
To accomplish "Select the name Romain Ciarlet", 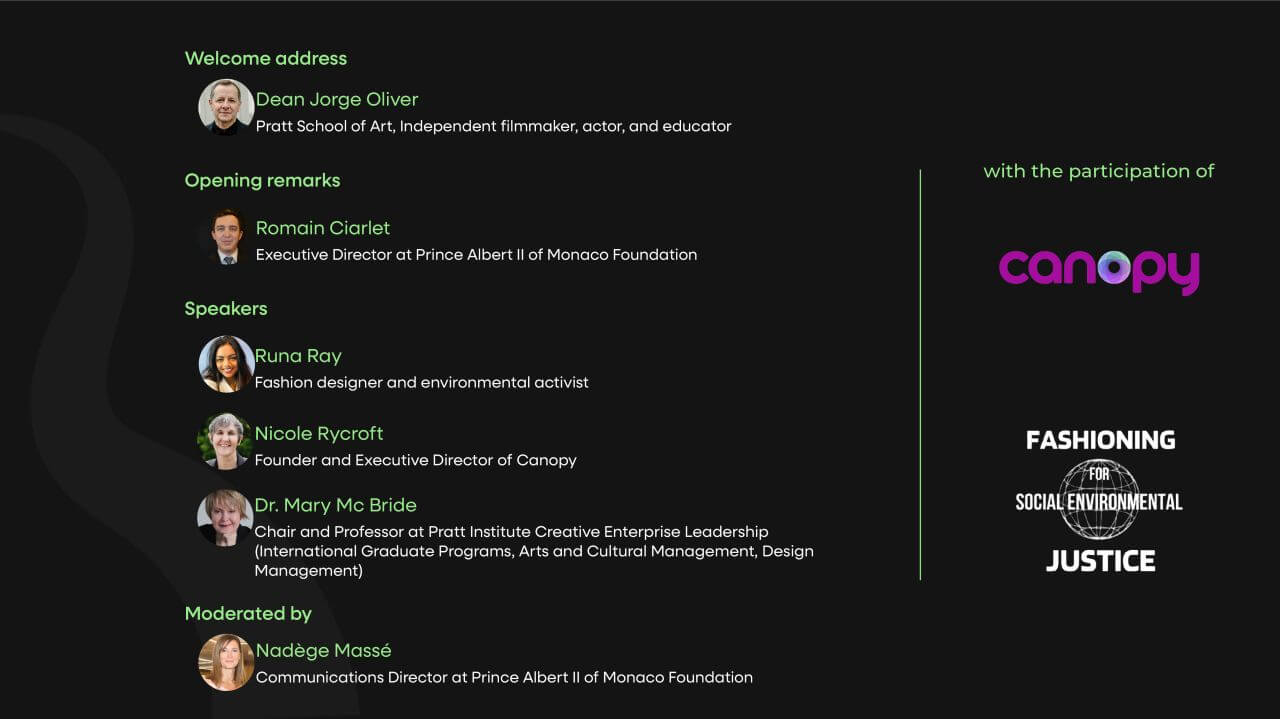I will tap(323, 228).
